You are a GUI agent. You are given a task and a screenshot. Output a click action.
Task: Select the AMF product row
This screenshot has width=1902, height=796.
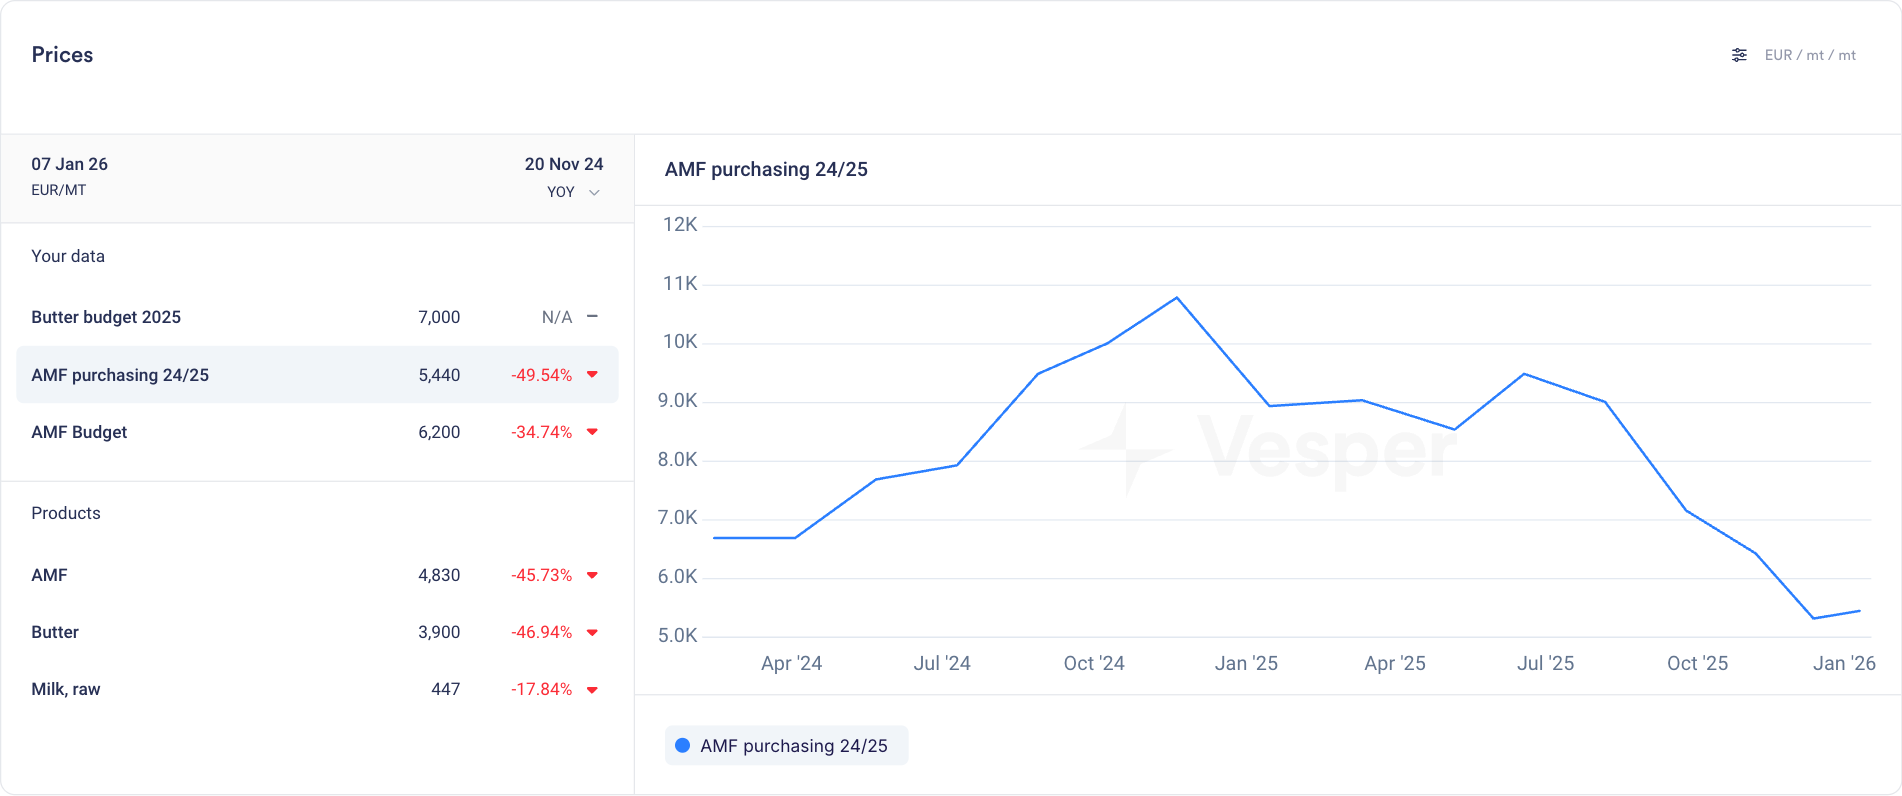pos(49,575)
